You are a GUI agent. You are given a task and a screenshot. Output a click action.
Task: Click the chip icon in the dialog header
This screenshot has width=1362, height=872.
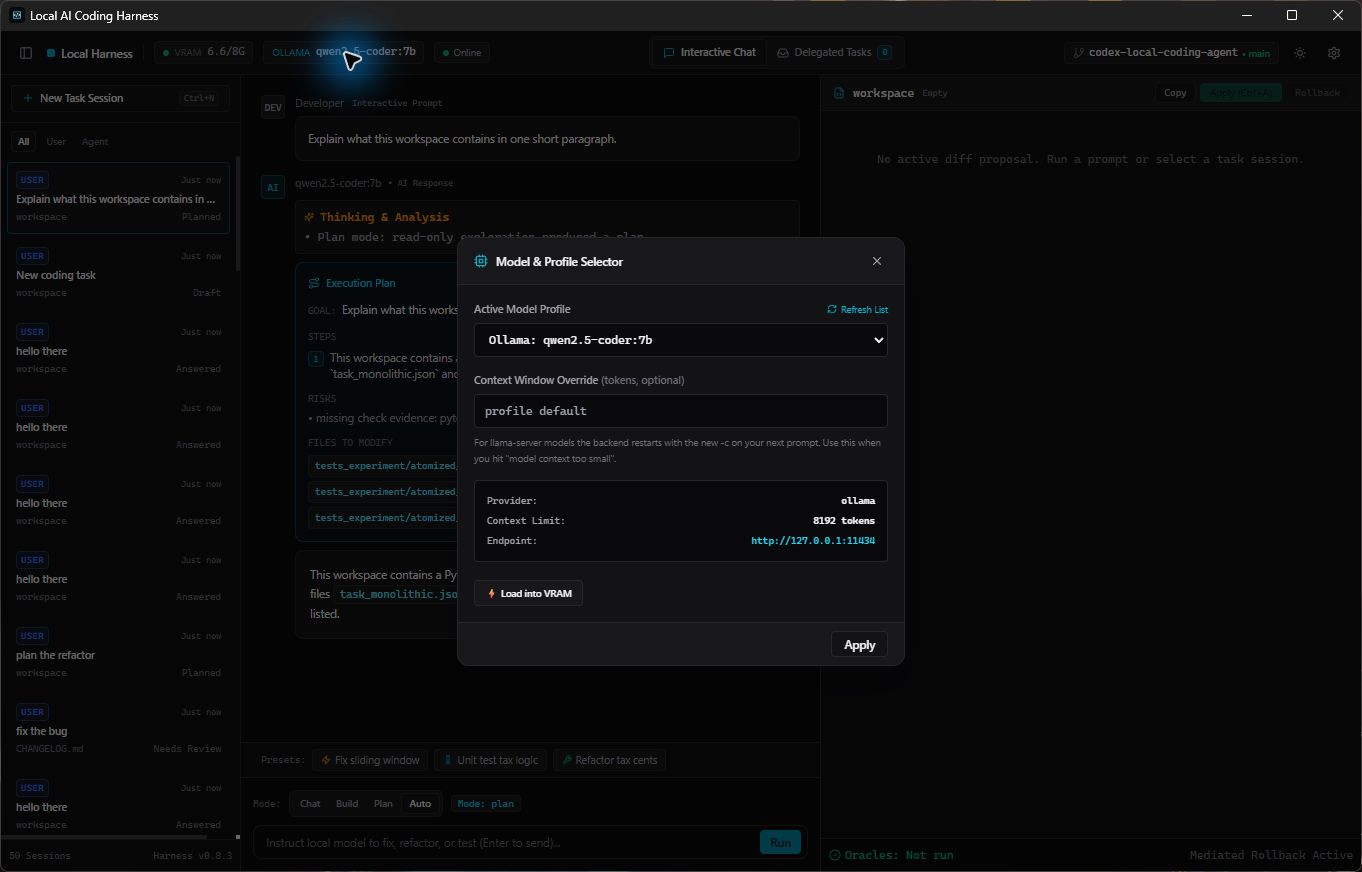(481, 261)
